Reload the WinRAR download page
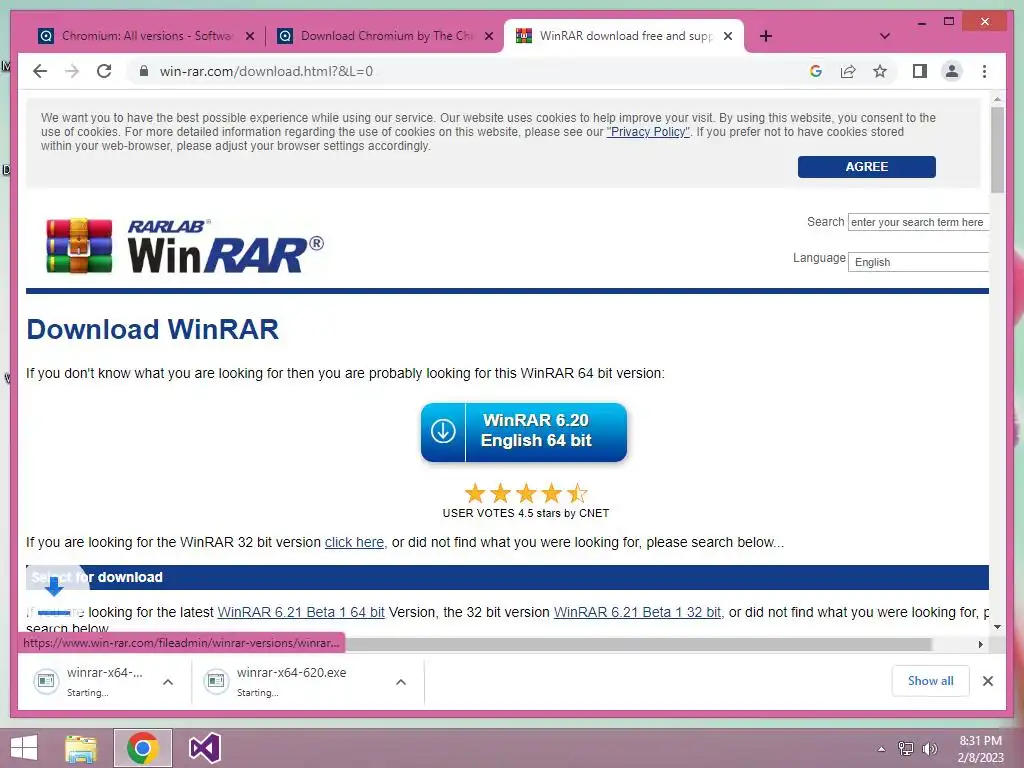Viewport: 1024px width, 768px height. 104,71
